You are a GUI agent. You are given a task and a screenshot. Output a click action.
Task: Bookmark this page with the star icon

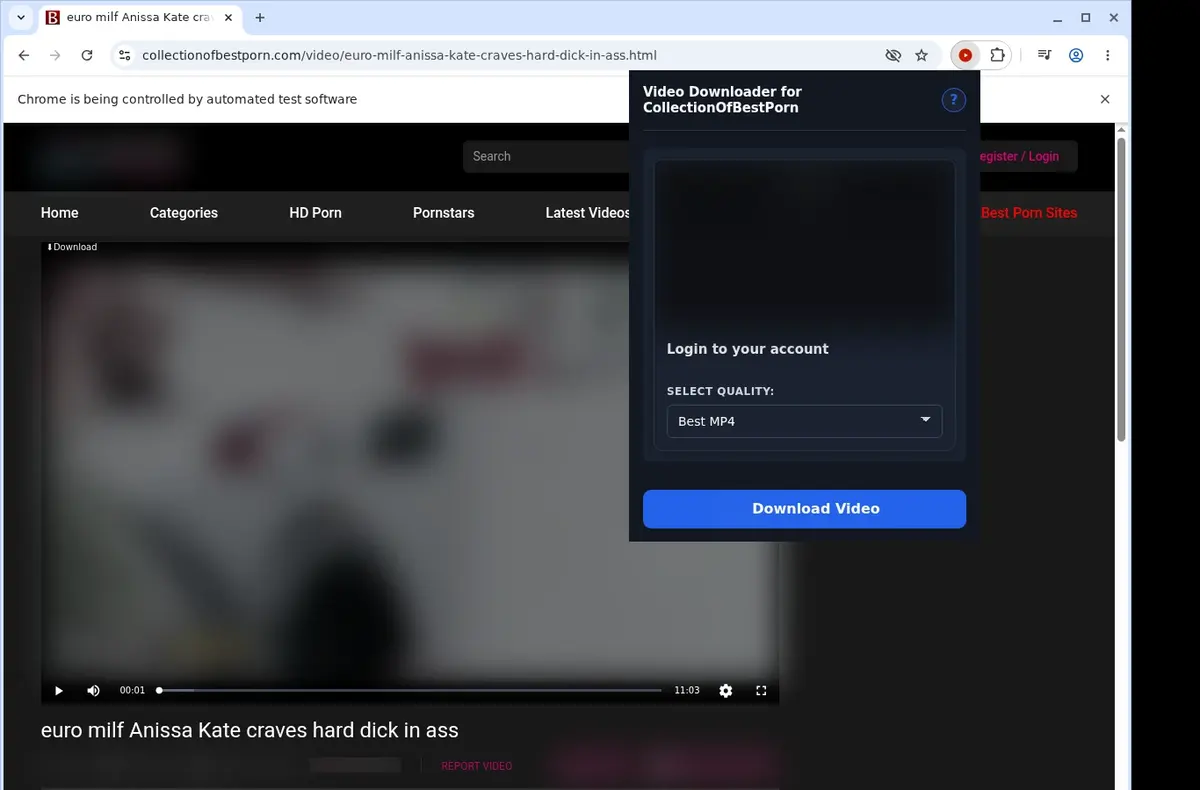click(922, 56)
